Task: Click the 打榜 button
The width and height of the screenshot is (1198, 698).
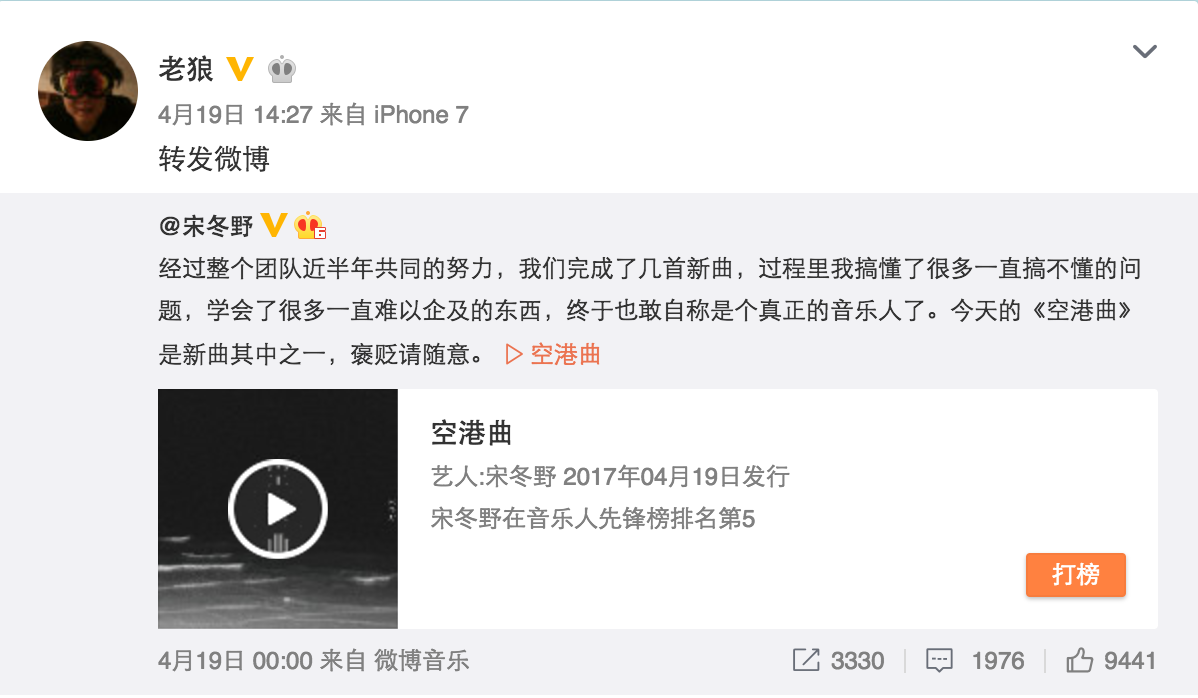Action: [1076, 574]
